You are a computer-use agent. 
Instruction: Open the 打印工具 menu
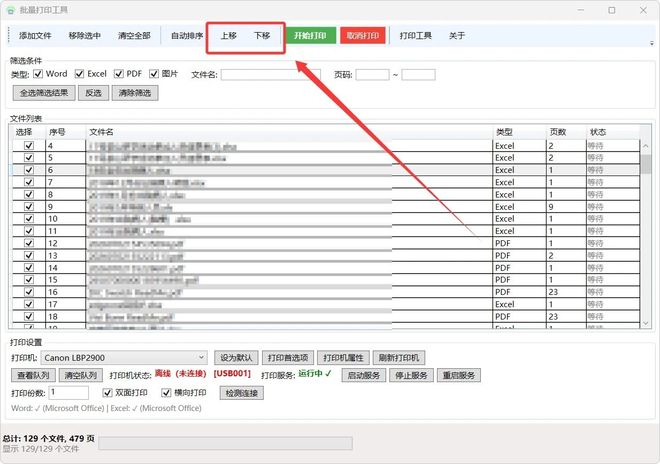coord(415,36)
